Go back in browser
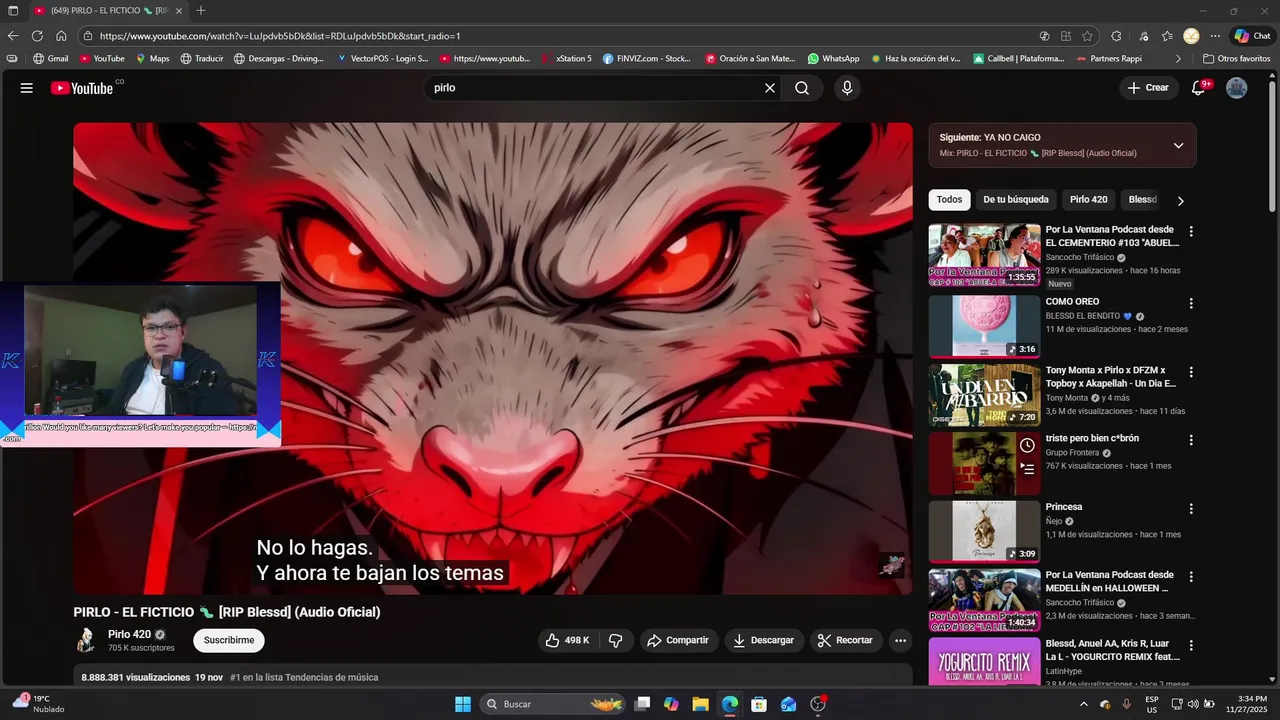 tap(13, 36)
